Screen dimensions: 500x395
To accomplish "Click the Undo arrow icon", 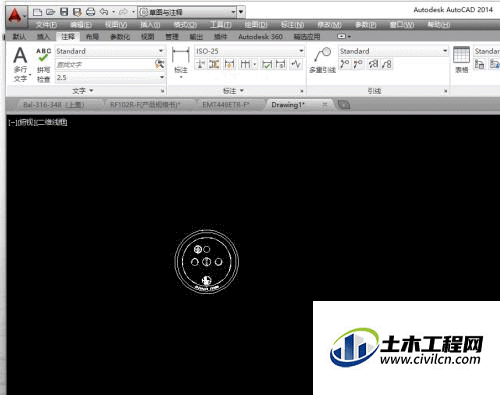I will pos(104,12).
